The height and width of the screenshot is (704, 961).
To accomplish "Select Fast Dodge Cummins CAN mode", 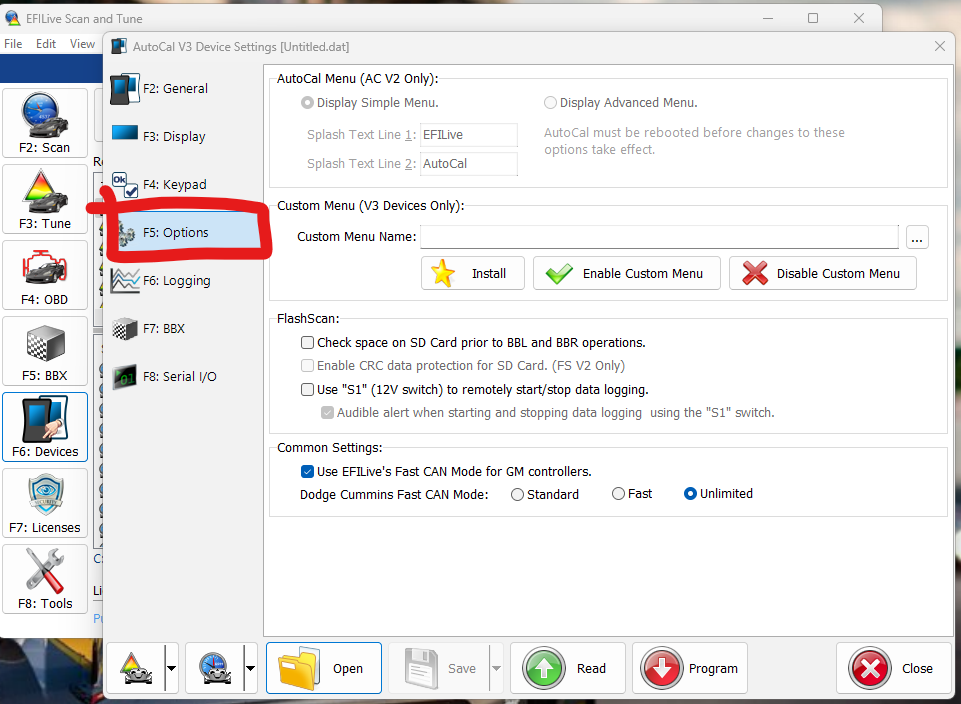I will click(618, 494).
